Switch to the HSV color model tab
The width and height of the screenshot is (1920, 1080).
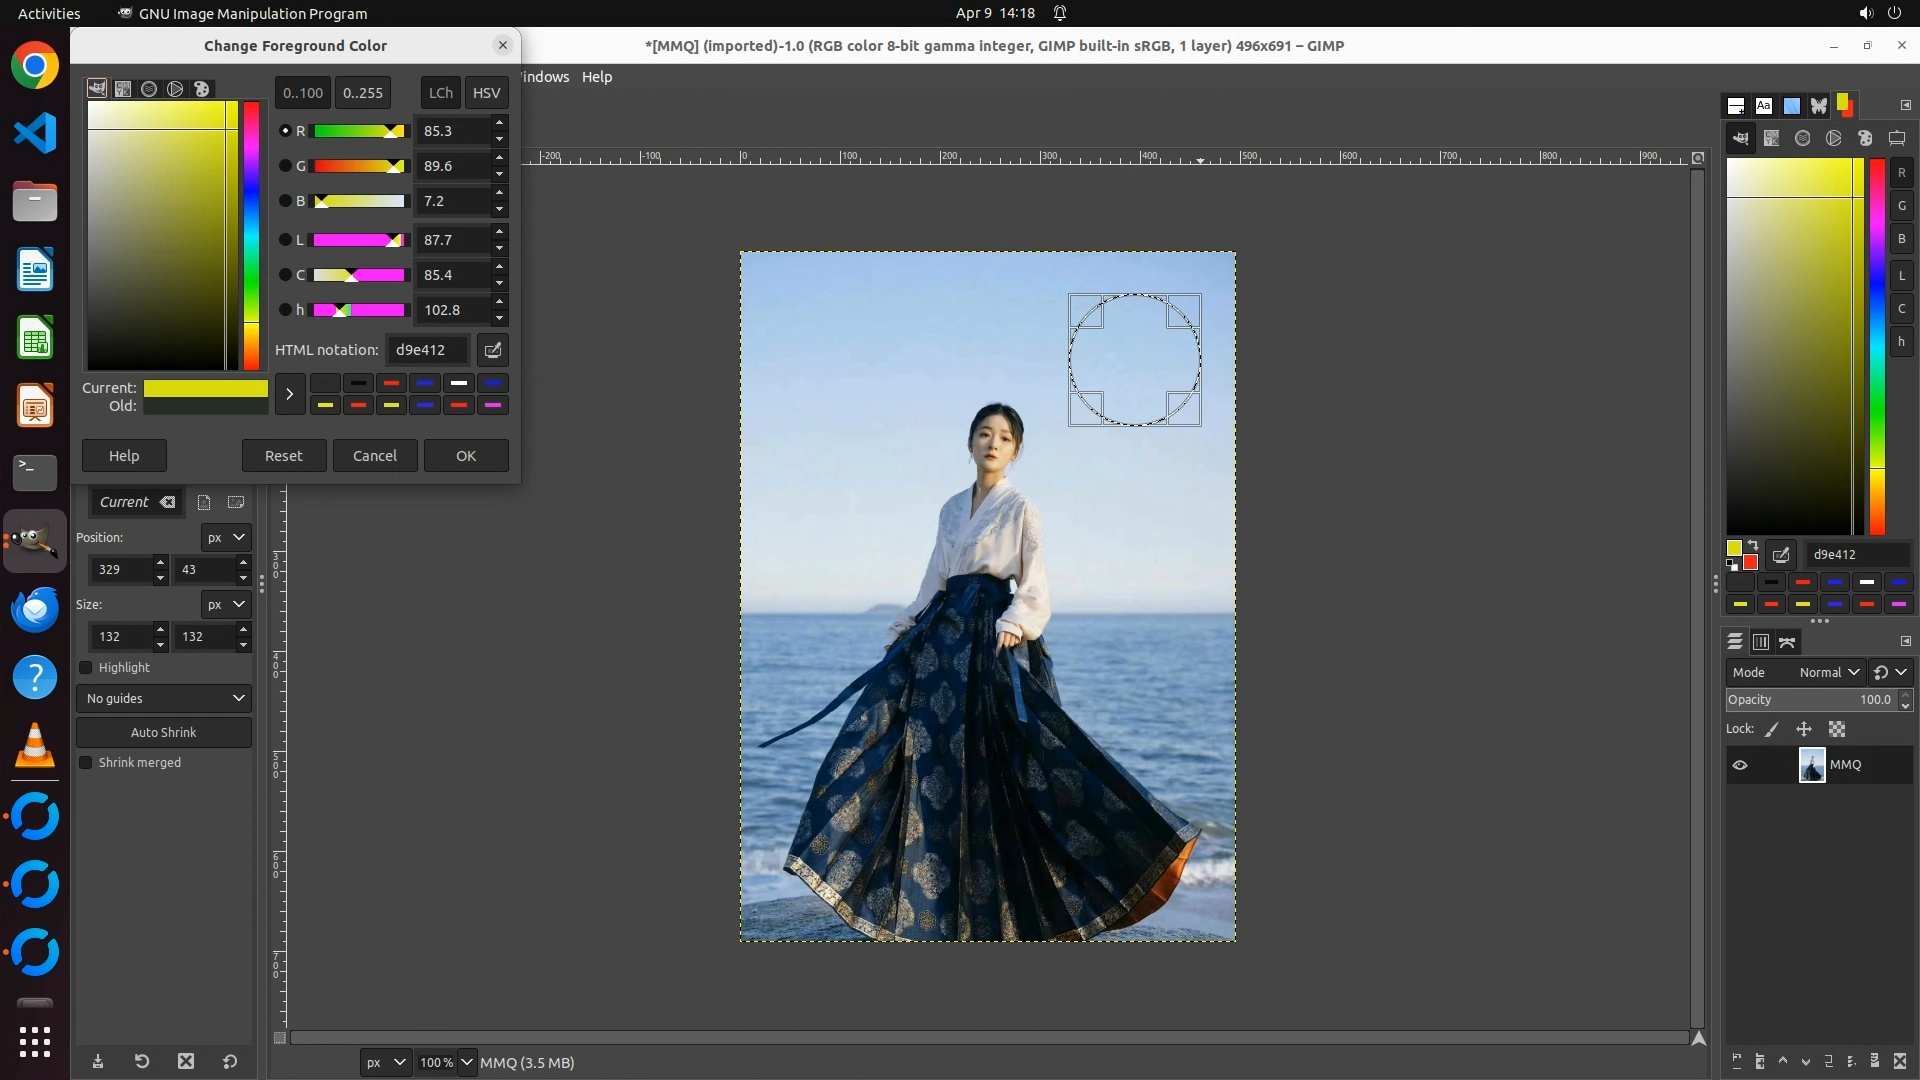tap(486, 93)
